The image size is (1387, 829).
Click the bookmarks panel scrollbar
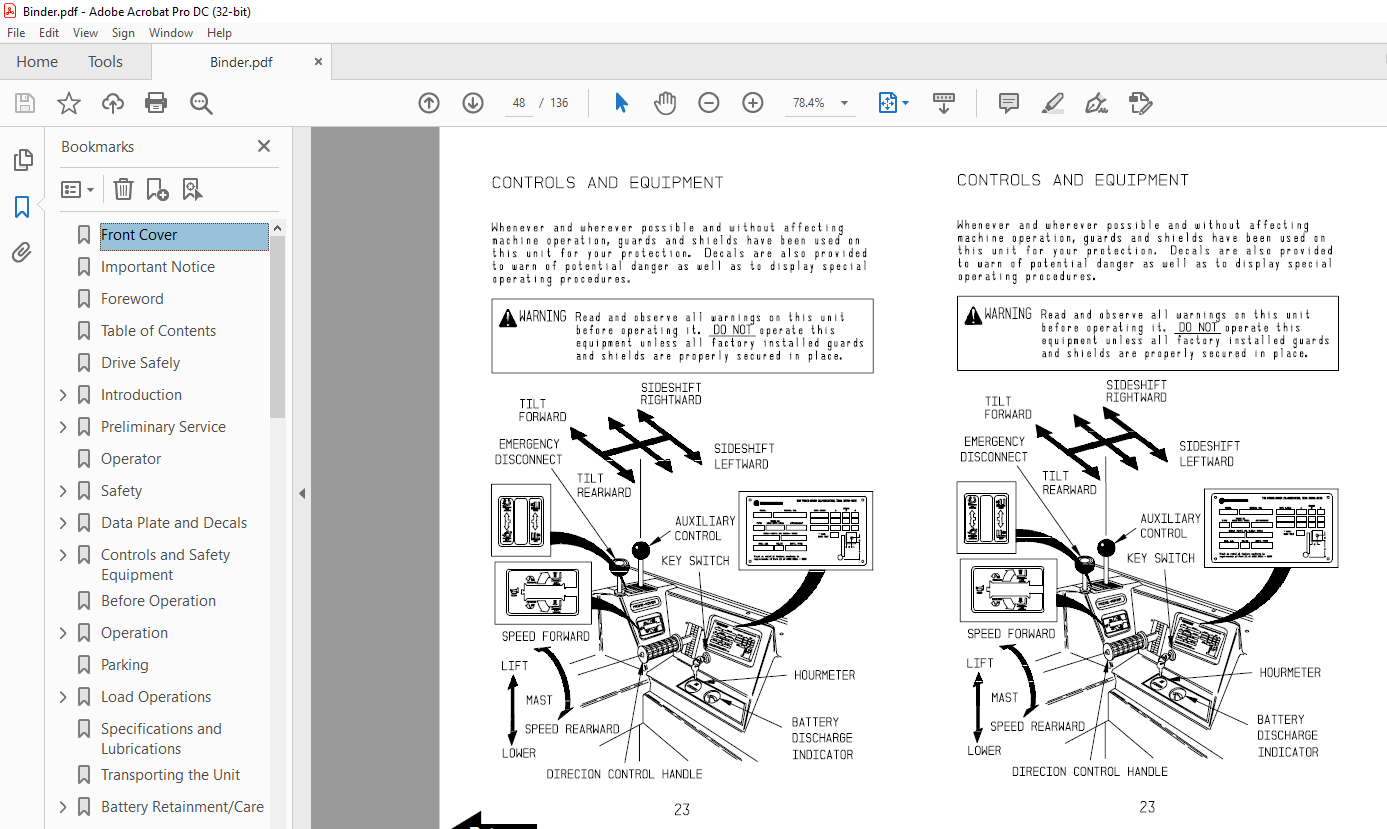point(278,328)
